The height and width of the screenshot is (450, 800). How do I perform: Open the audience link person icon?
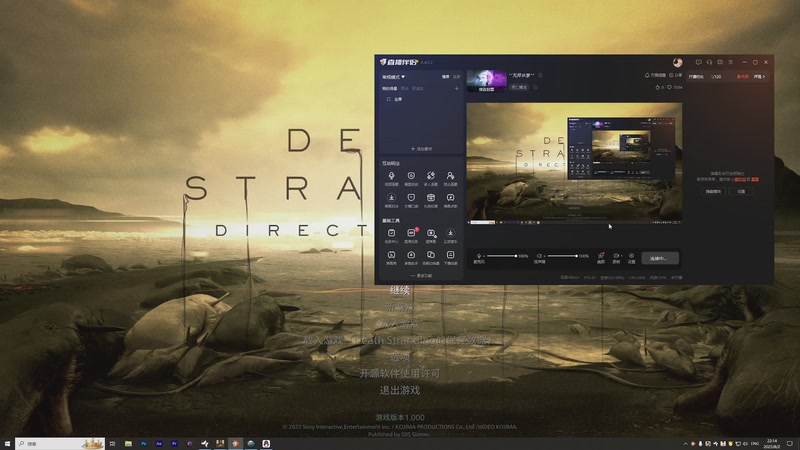[451, 178]
